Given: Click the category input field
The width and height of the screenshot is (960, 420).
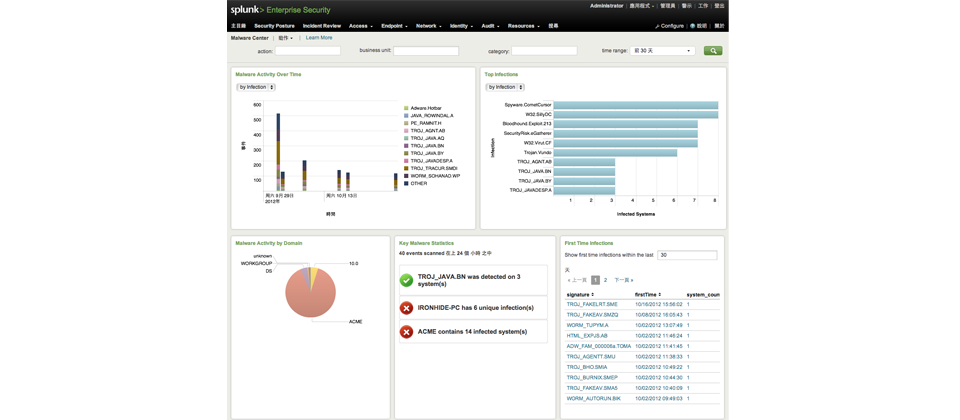Looking at the screenshot, I should (x=544, y=51).
